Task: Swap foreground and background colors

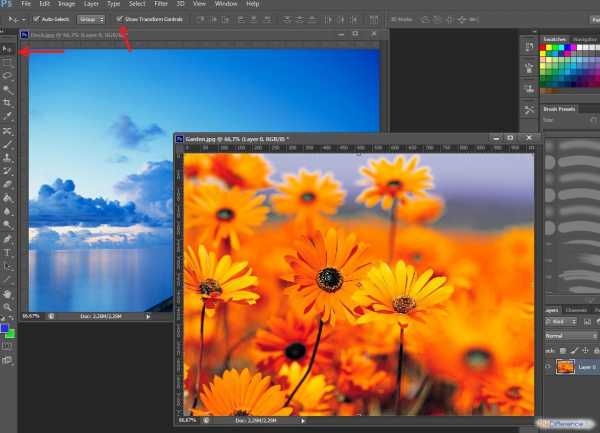Action: pyautogui.click(x=12, y=319)
